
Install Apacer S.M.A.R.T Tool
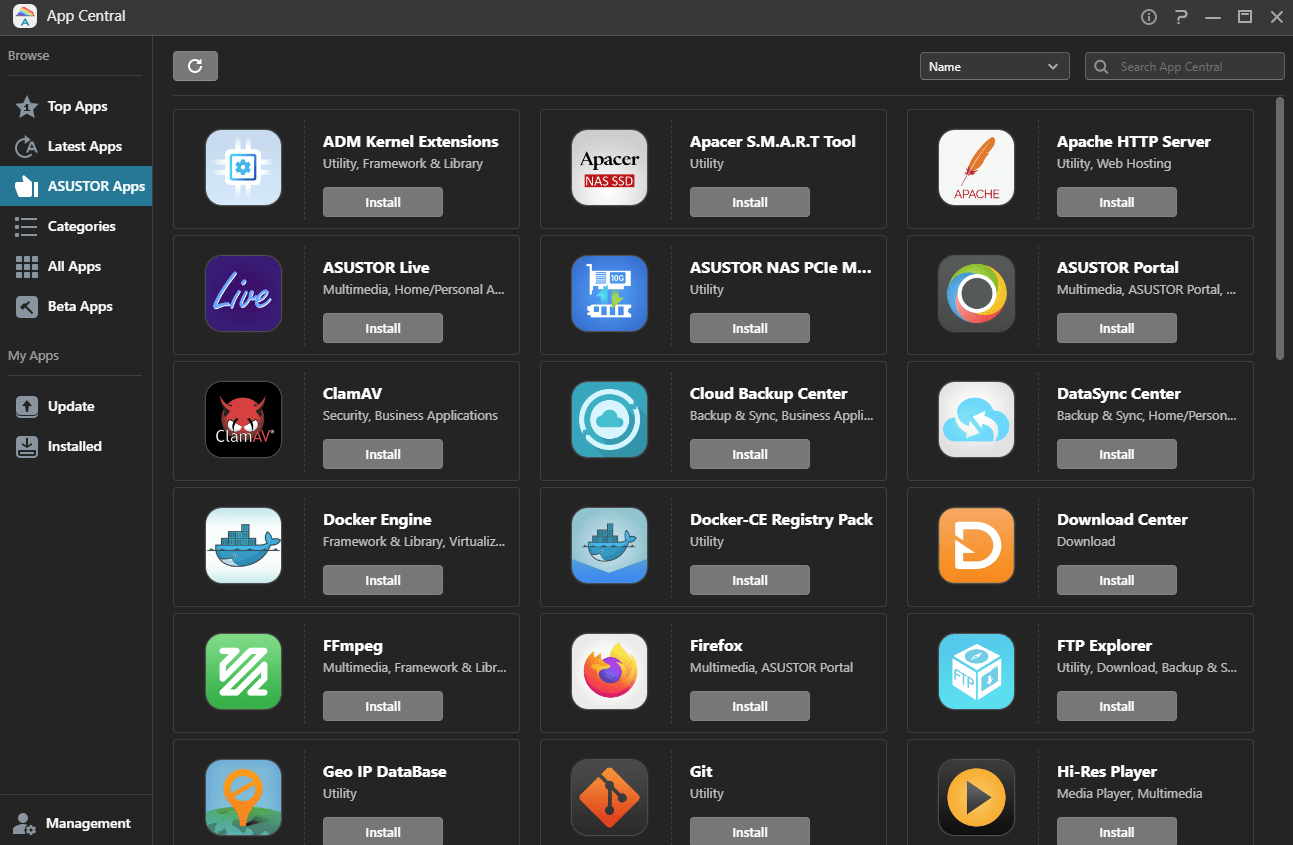click(x=750, y=202)
